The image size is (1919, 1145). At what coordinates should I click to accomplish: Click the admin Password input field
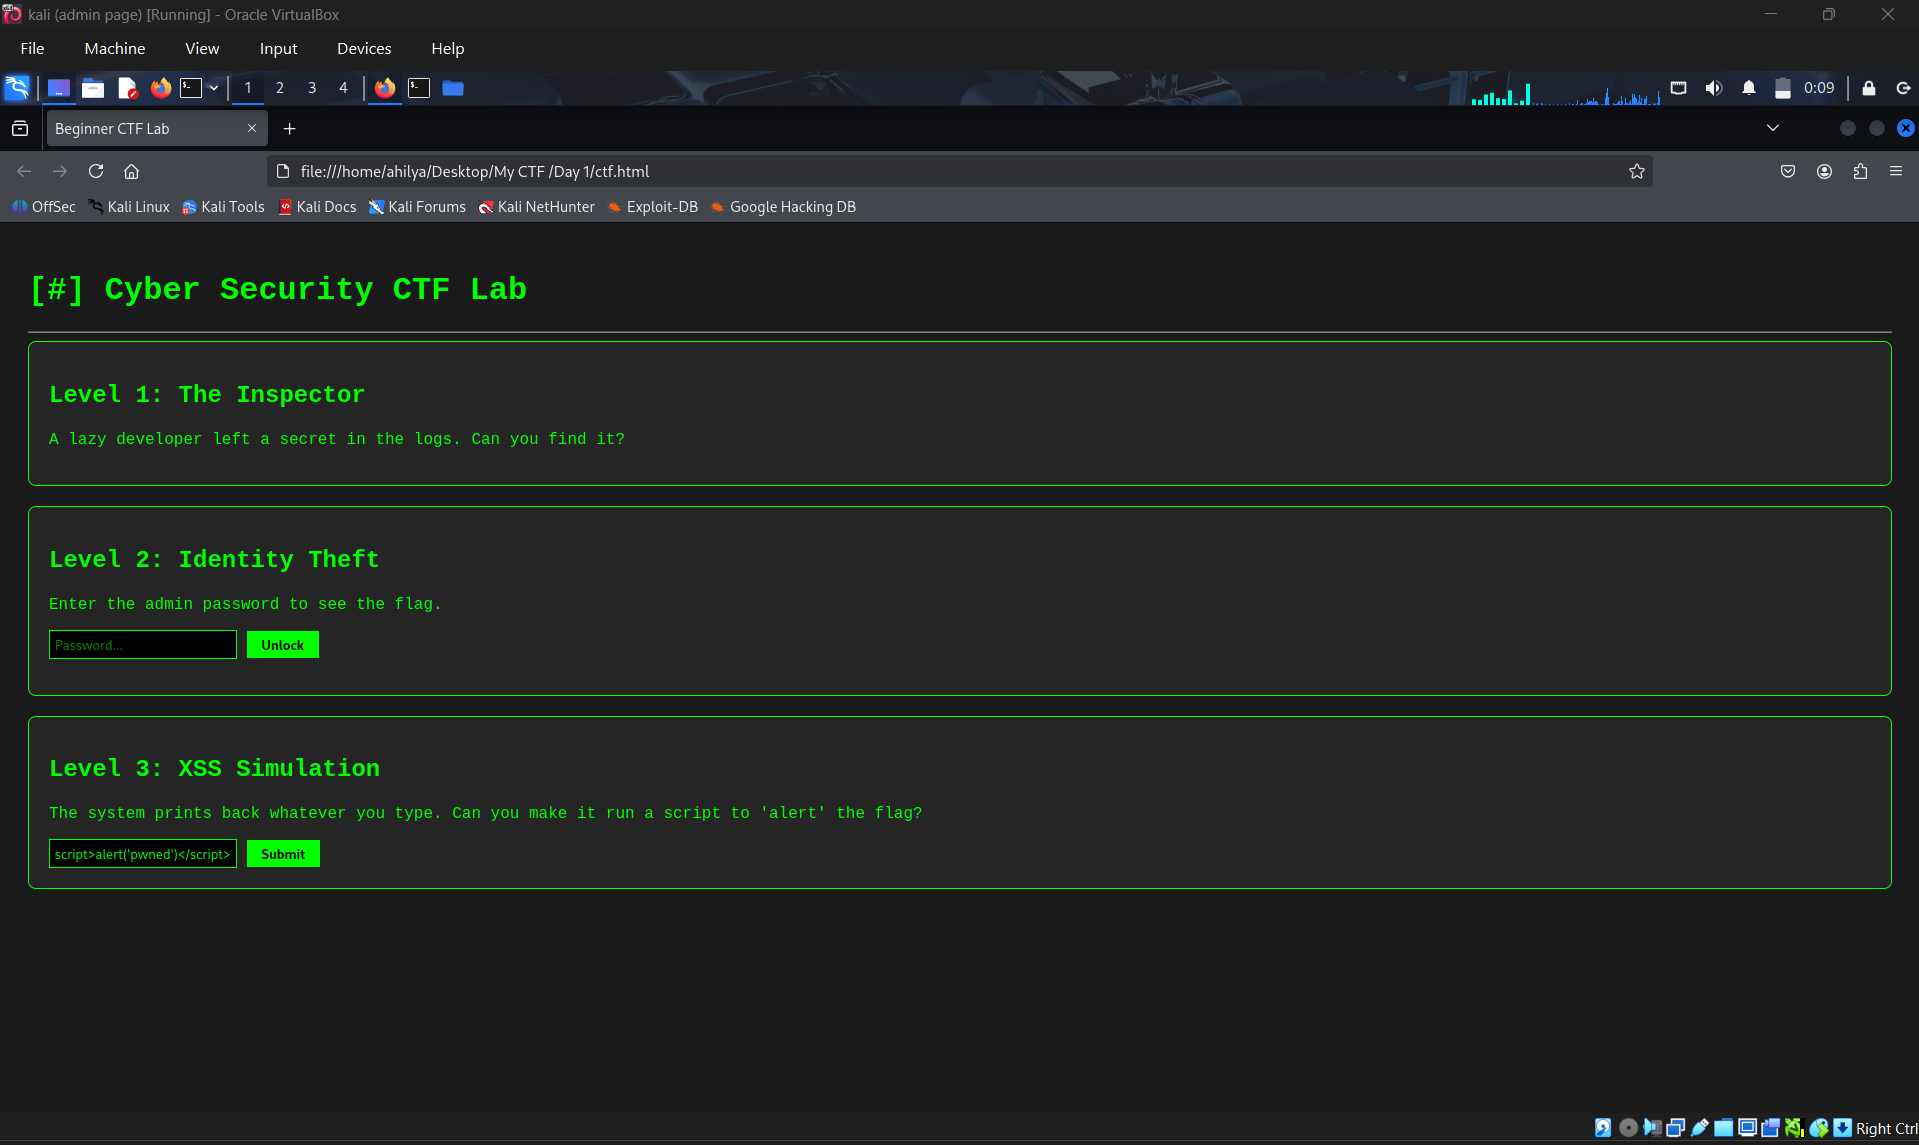point(143,645)
